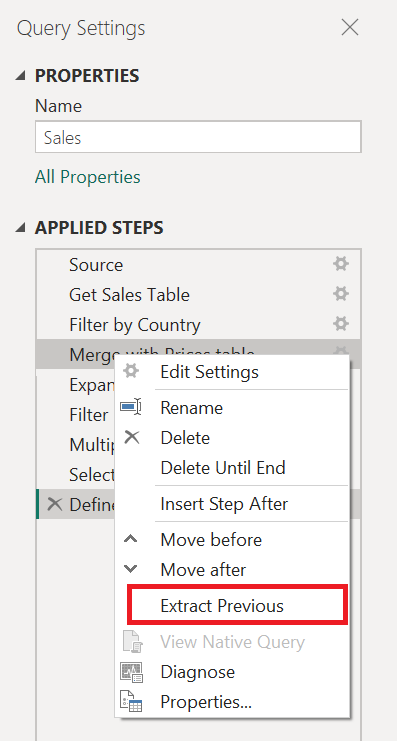Click the Diagnose icon in context menu

coord(131,672)
